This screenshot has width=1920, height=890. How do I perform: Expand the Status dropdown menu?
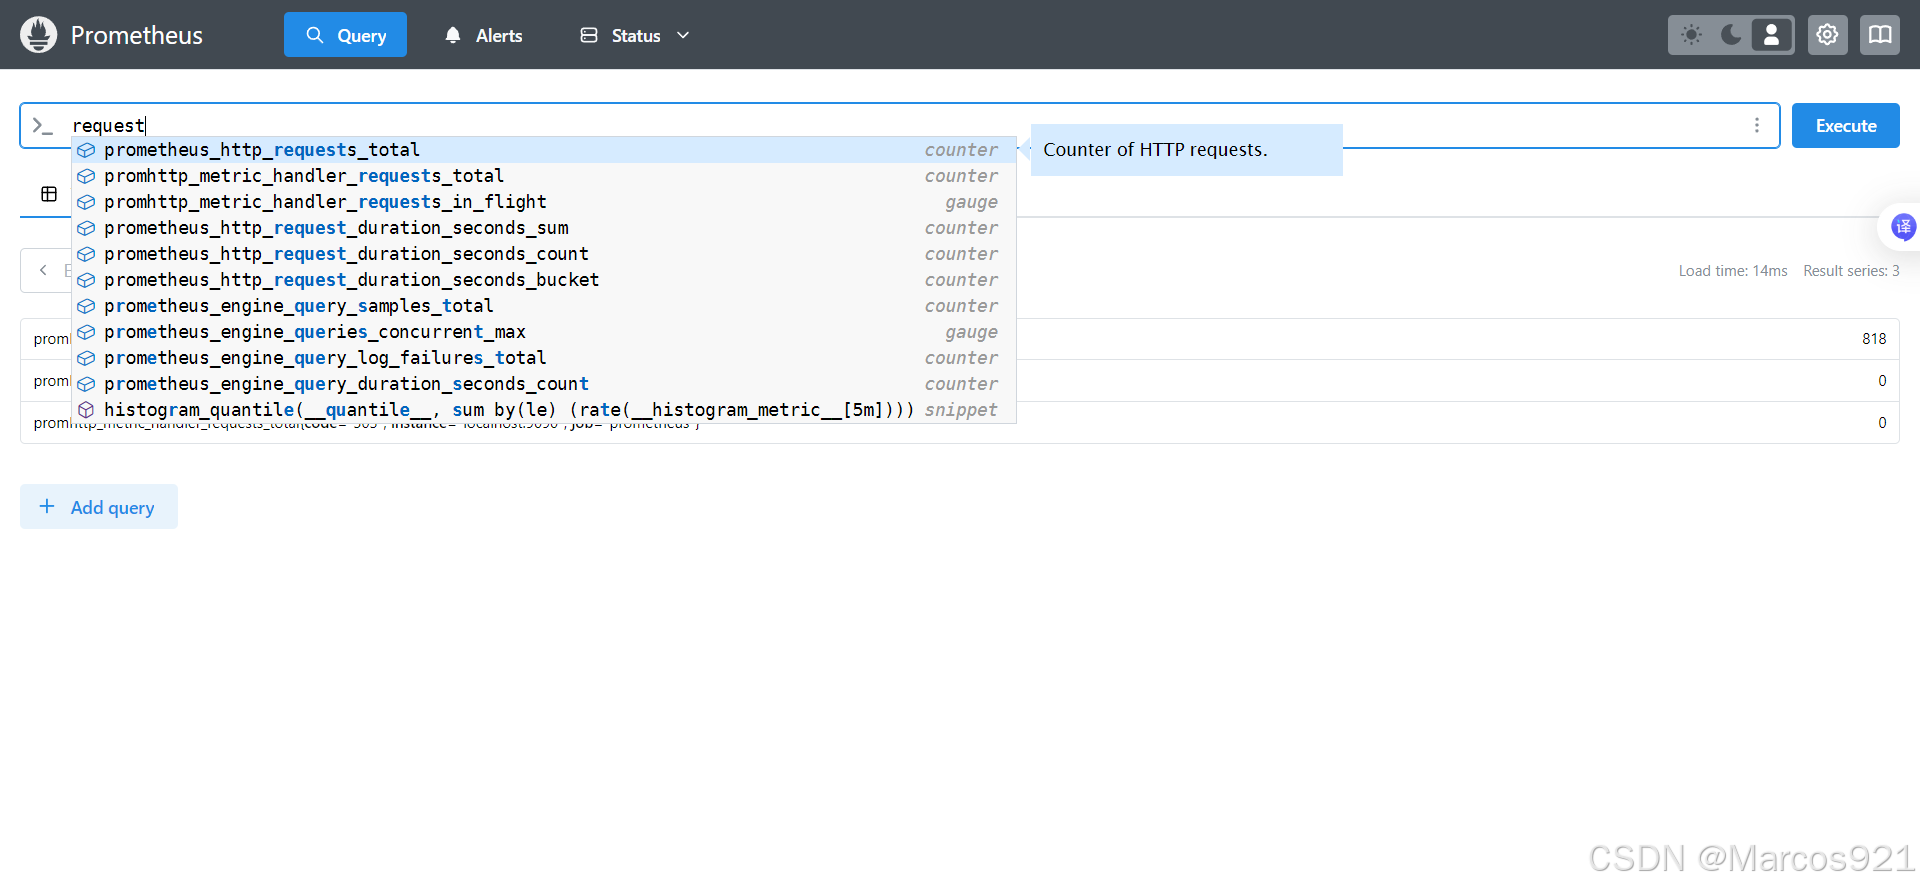click(x=635, y=35)
